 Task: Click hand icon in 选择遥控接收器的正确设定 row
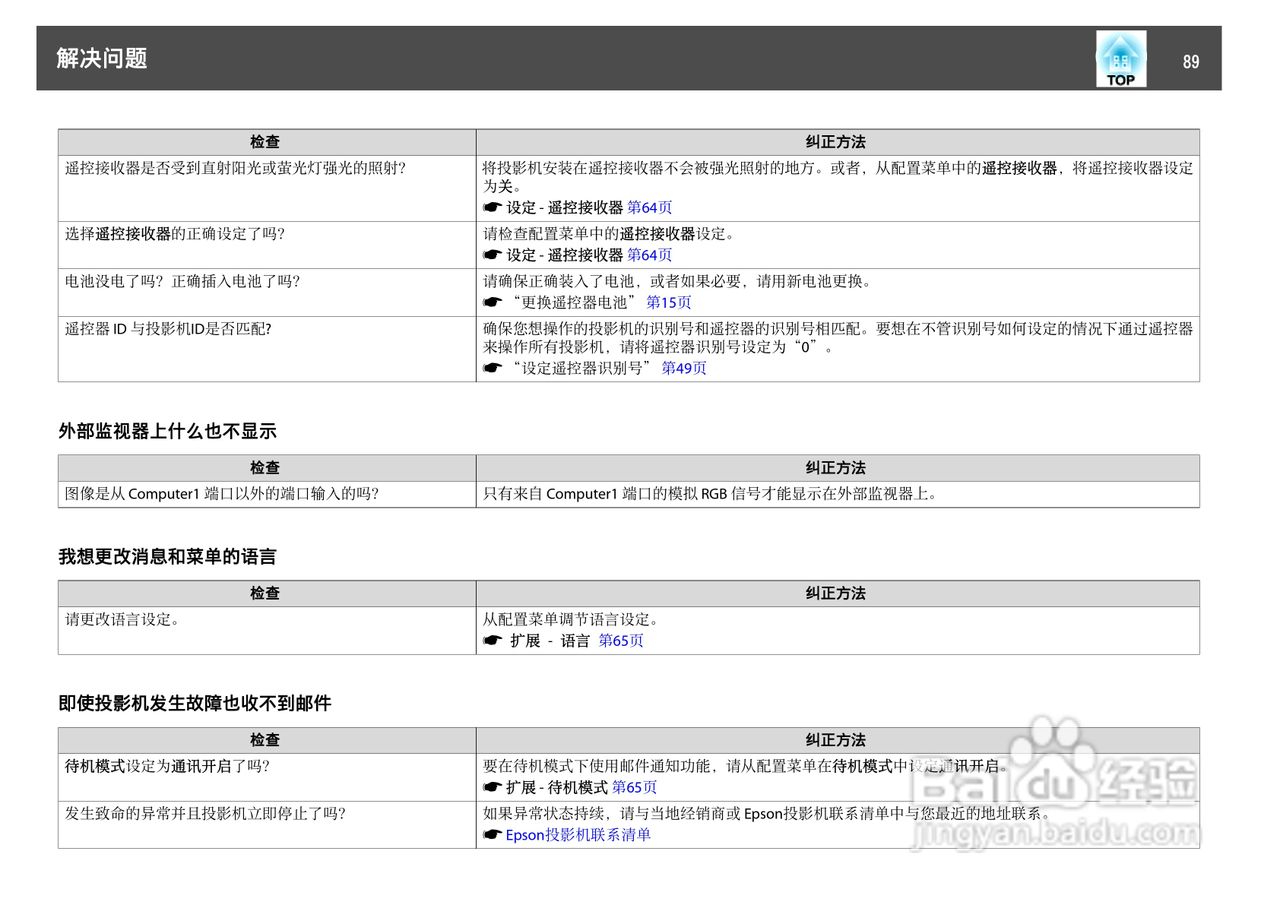click(x=492, y=255)
